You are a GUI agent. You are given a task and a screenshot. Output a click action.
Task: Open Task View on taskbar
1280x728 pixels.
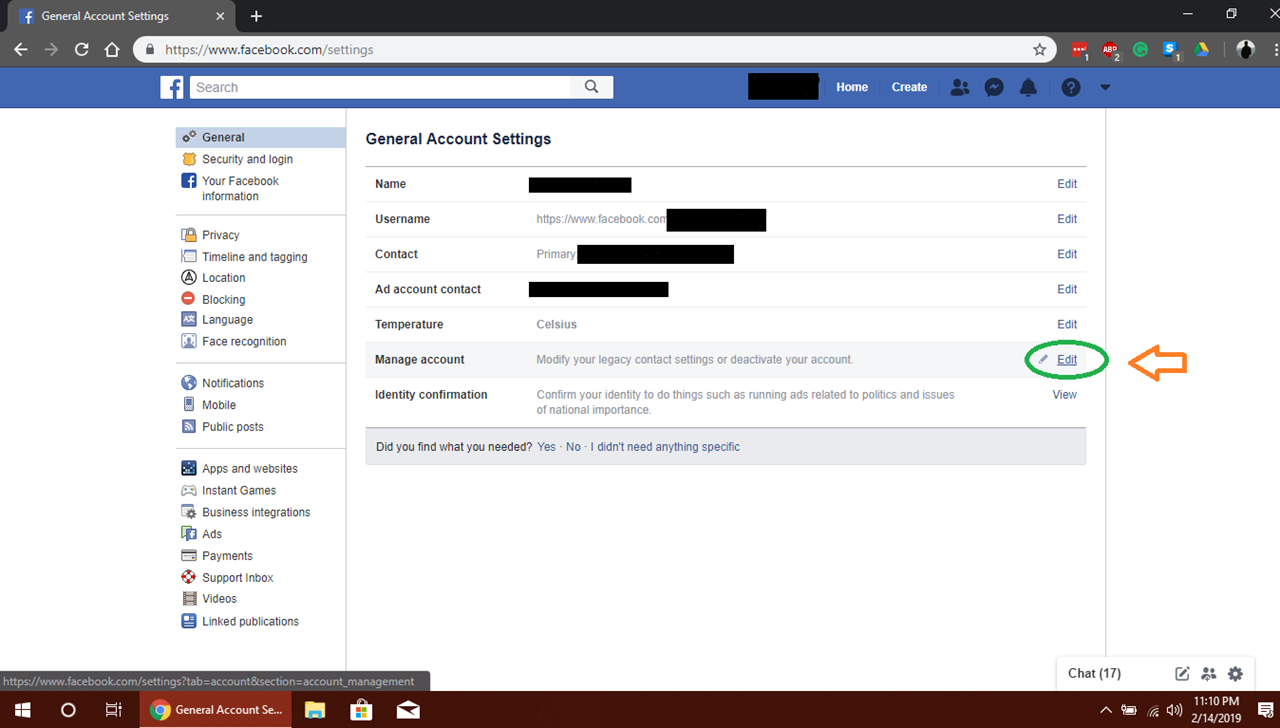pos(113,710)
